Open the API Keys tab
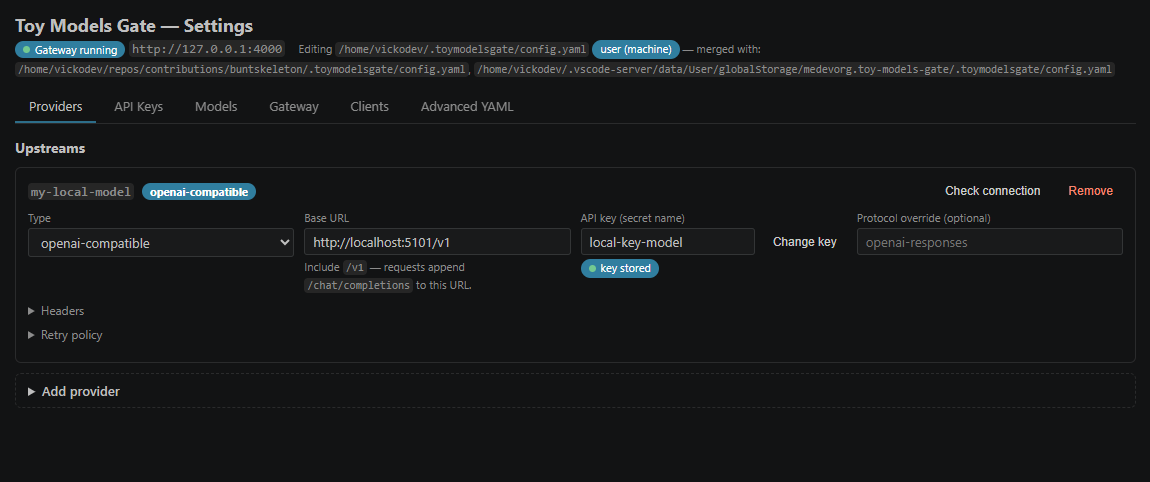 click(139, 106)
